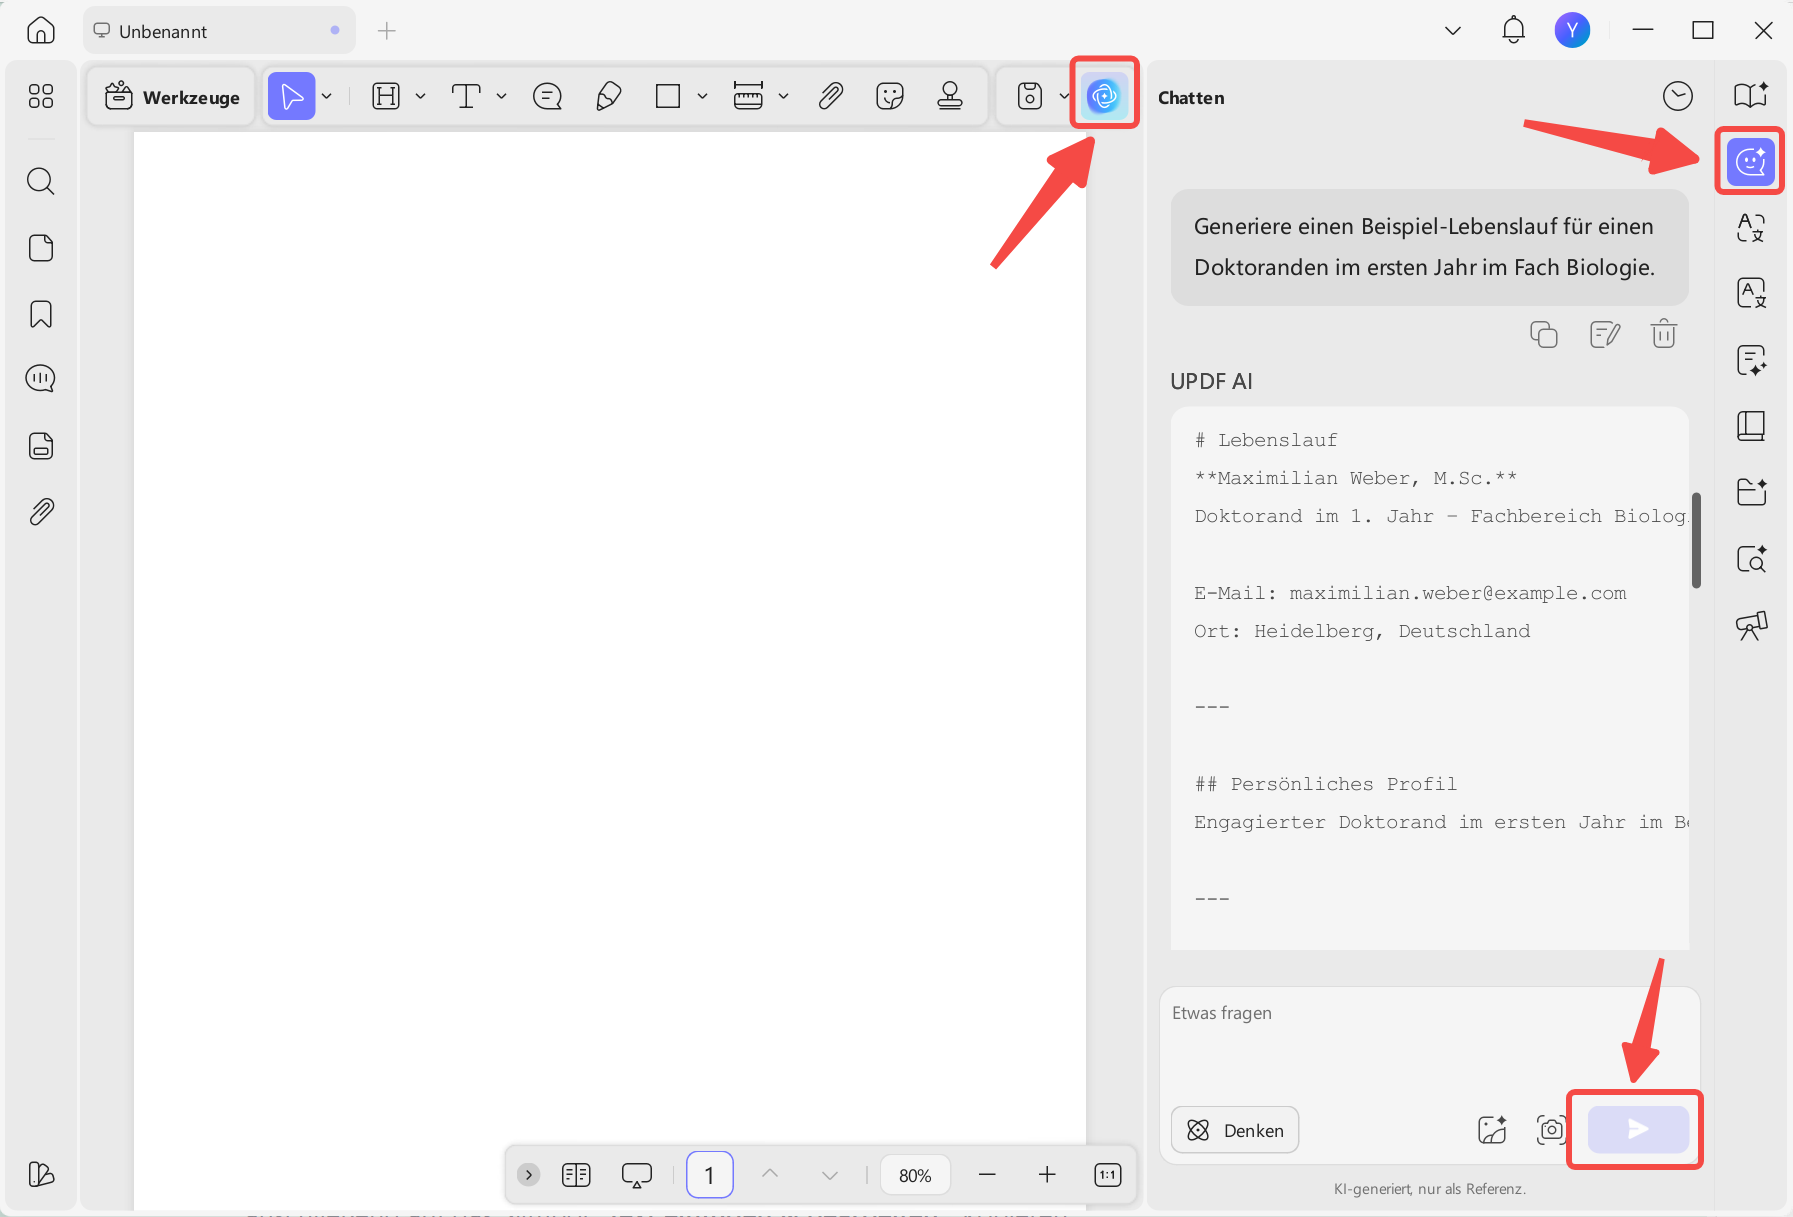Open the Y user account avatar
The width and height of the screenshot is (1793, 1217).
[1572, 30]
